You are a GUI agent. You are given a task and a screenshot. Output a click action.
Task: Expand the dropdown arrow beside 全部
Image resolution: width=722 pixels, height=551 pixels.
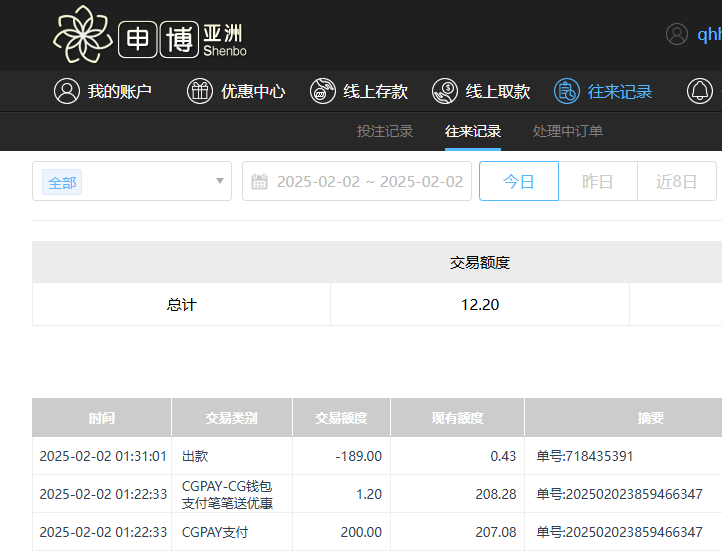[220, 182]
